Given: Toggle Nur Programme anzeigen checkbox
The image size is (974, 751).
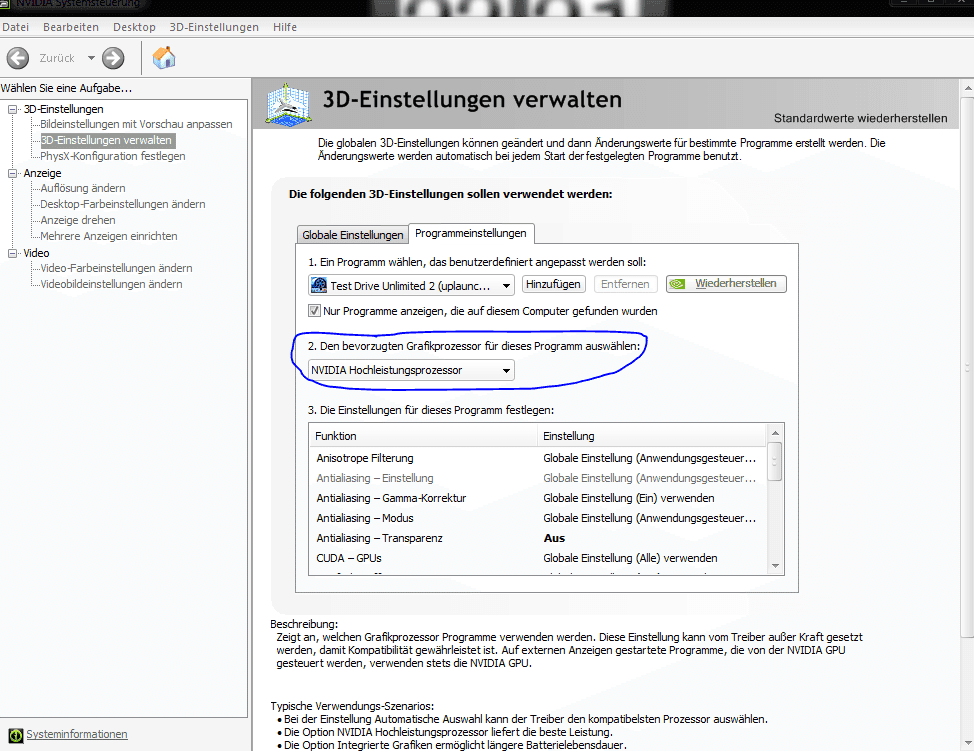Looking at the screenshot, I should click(x=315, y=311).
